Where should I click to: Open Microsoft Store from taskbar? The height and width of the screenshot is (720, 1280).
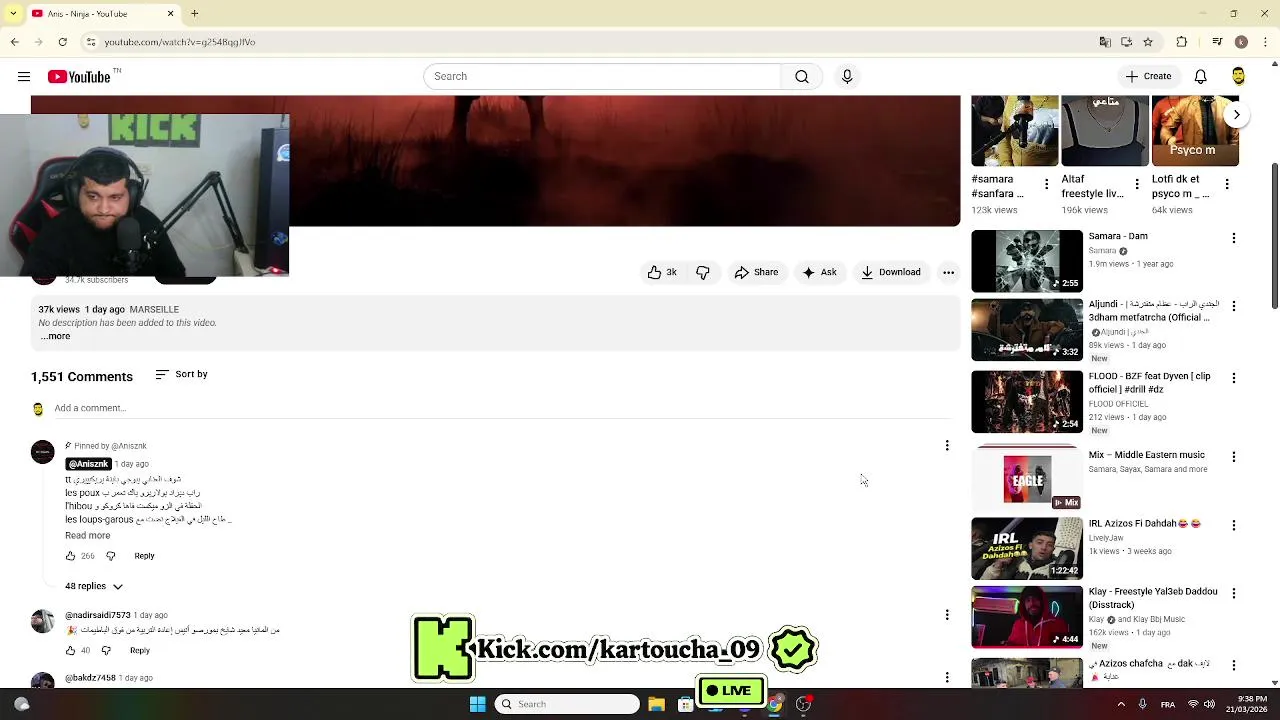(686, 704)
